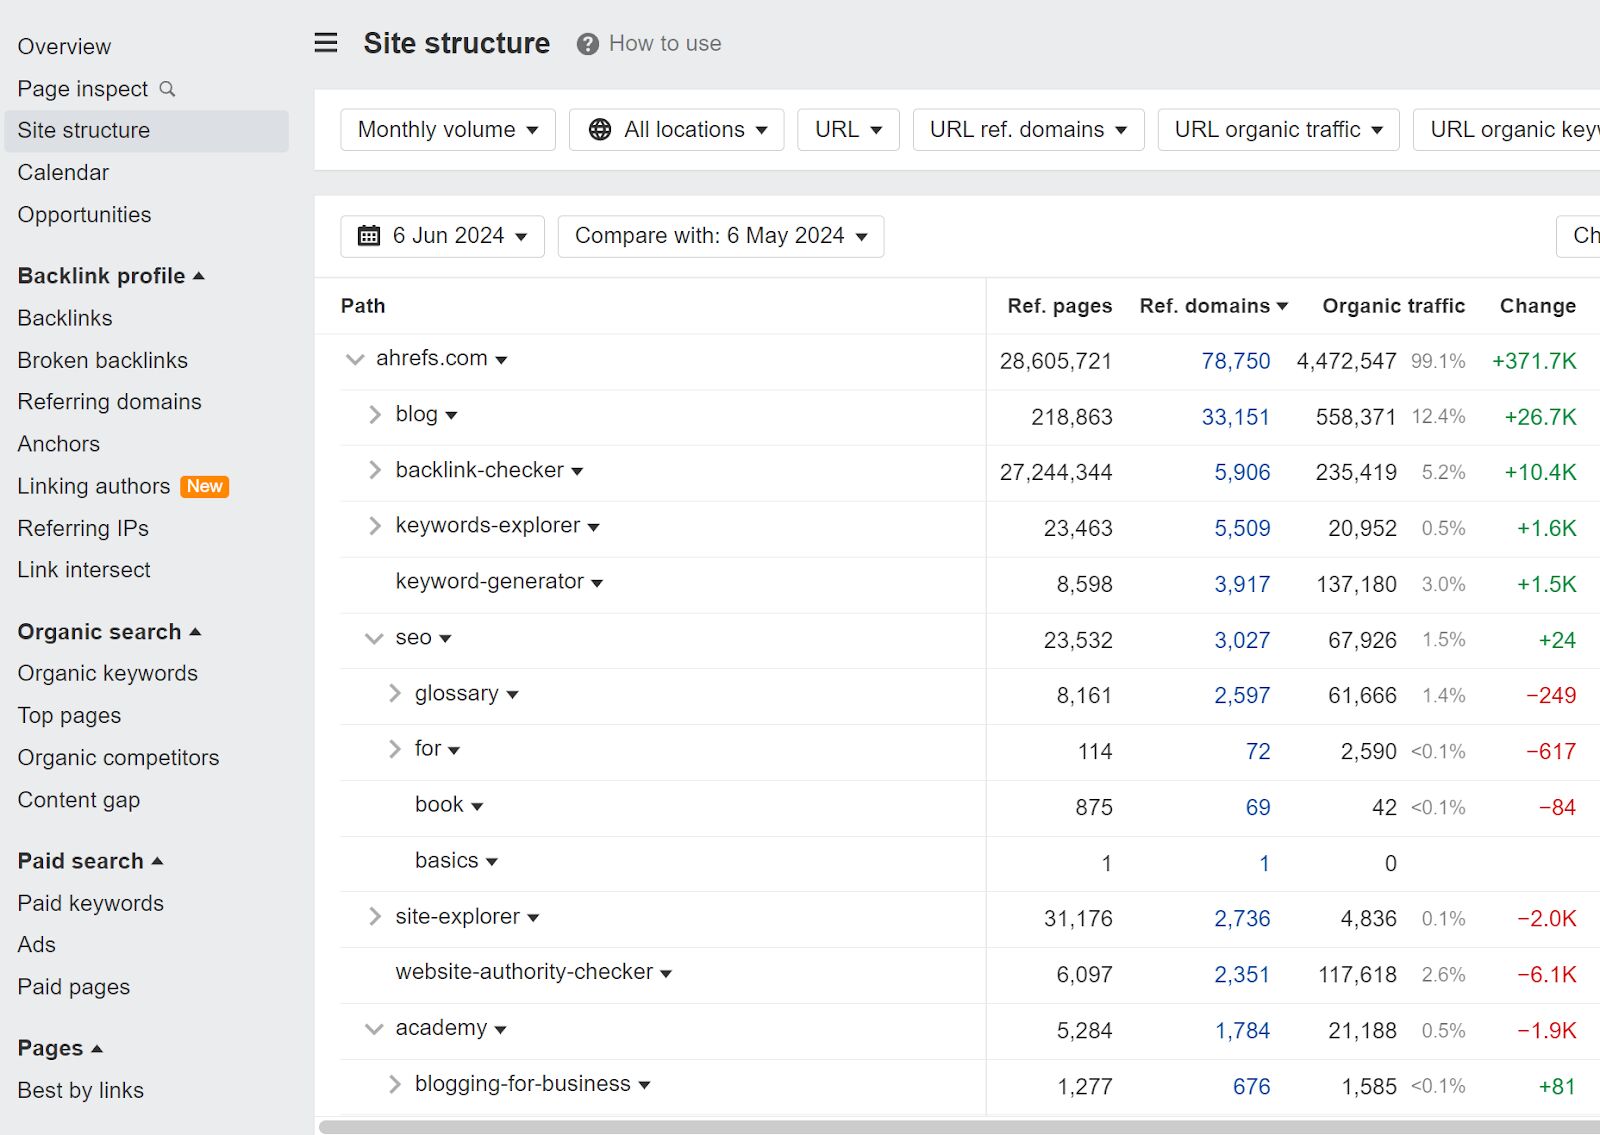1600x1135 pixels.
Task: Collapse the Backlink profile sidebar section
Action: point(201,275)
